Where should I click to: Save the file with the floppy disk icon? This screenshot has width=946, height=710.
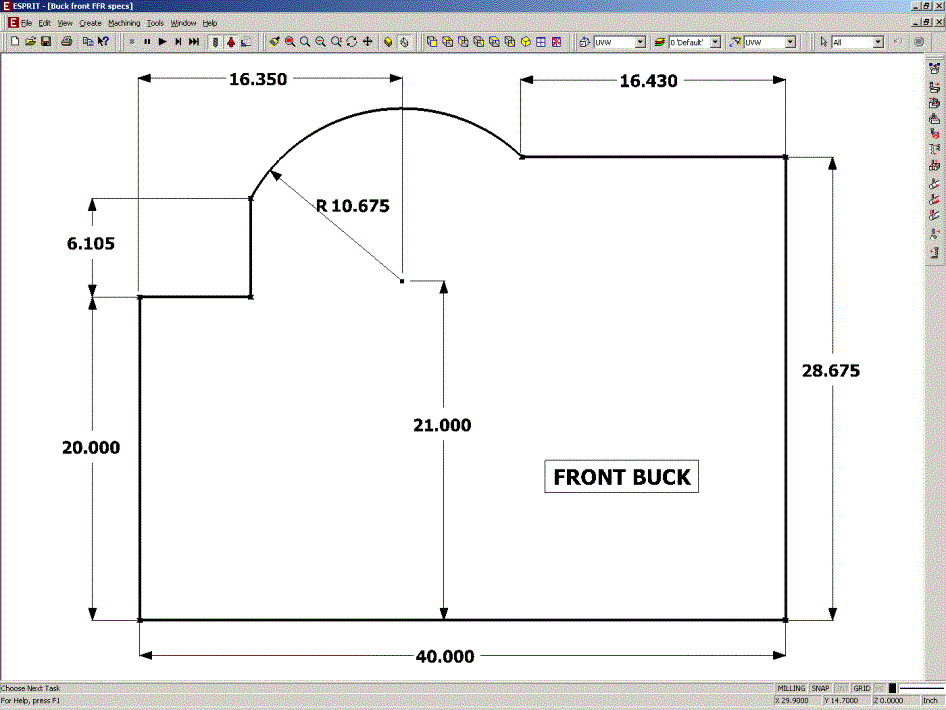[x=46, y=42]
